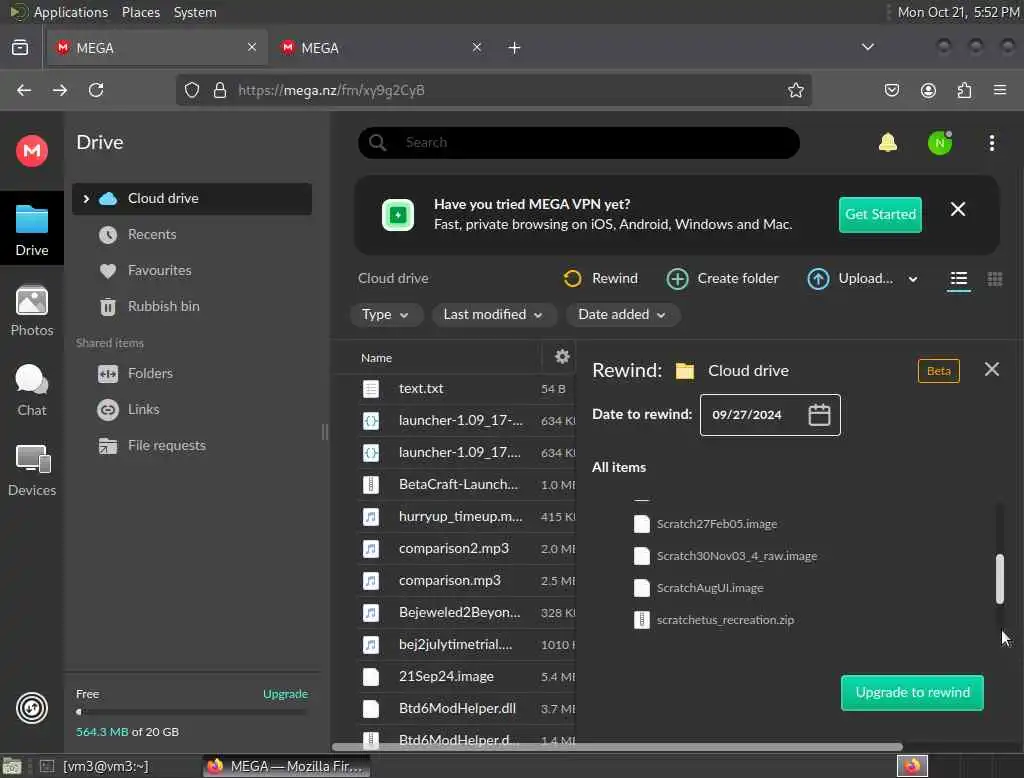The image size is (1024, 778).
Task: Switch to grid view
Action: pyautogui.click(x=994, y=279)
